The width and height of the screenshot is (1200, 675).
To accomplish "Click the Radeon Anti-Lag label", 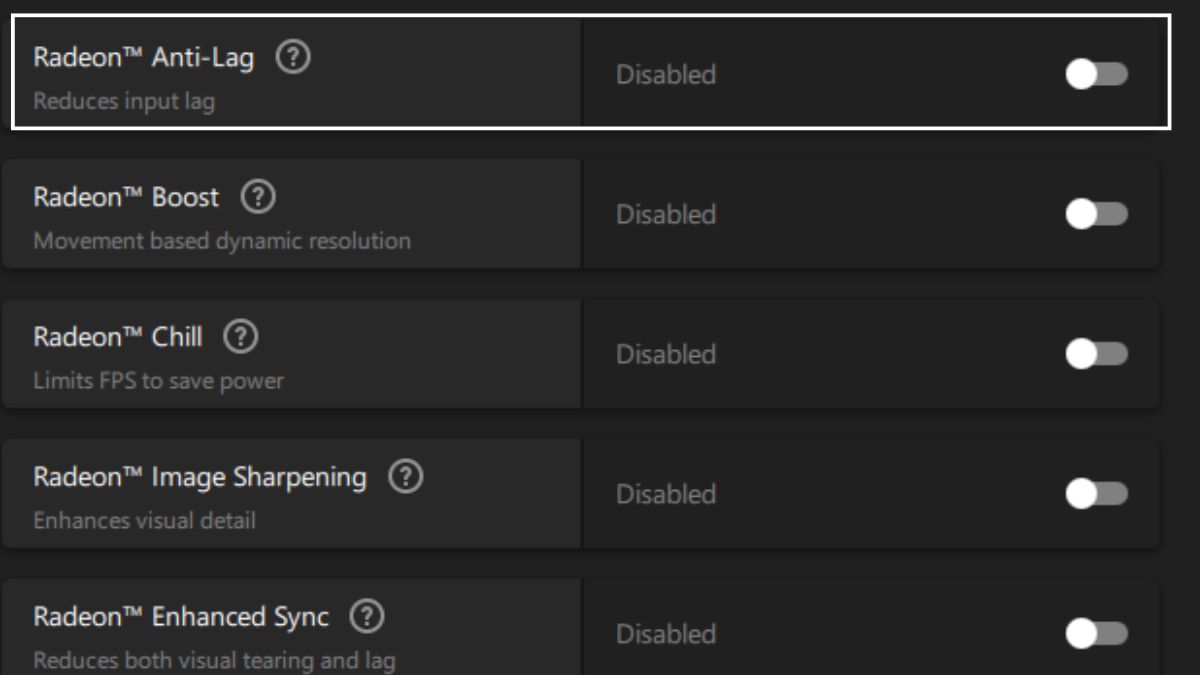I will click(144, 58).
